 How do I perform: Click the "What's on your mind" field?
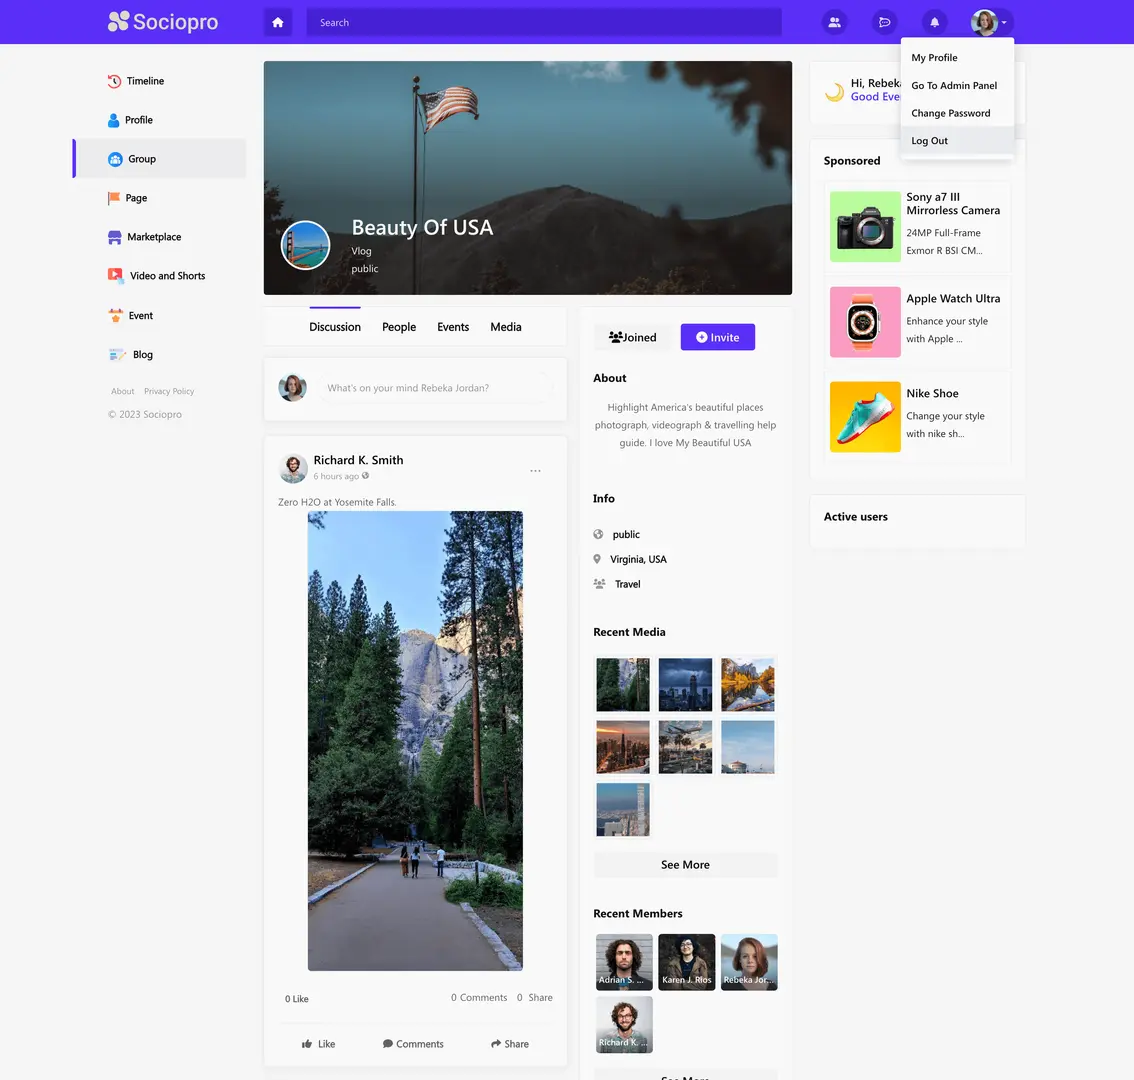[x=435, y=388]
